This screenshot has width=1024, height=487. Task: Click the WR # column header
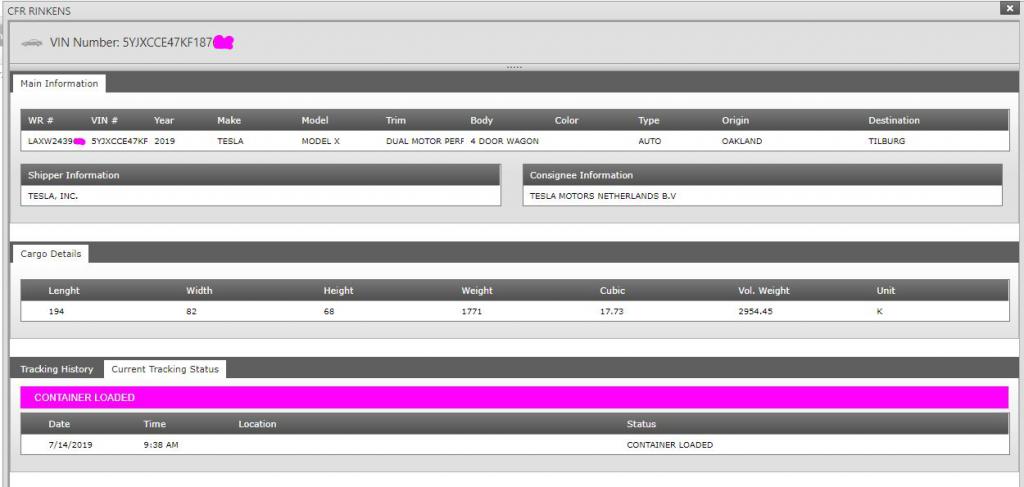coord(41,120)
